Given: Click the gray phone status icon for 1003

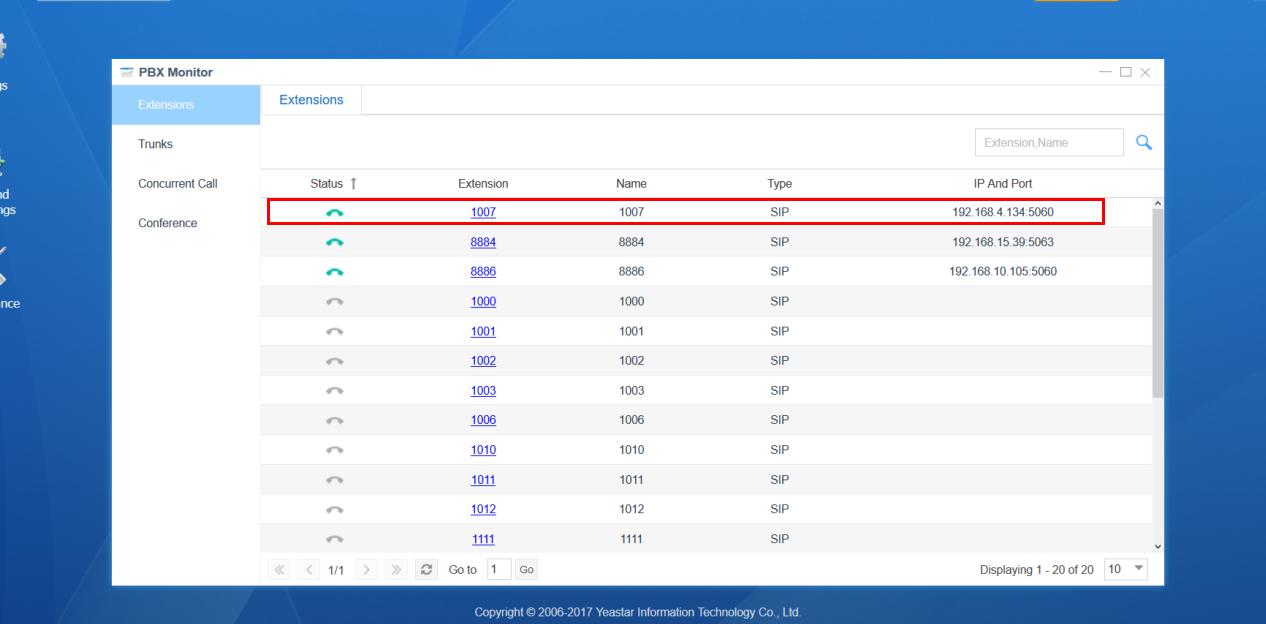Looking at the screenshot, I should pos(334,391).
